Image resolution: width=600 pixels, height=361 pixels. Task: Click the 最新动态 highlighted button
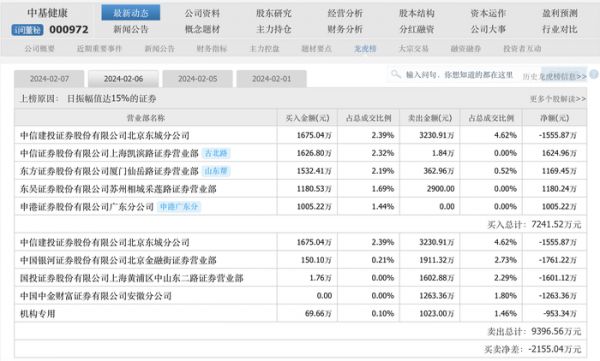(130, 13)
